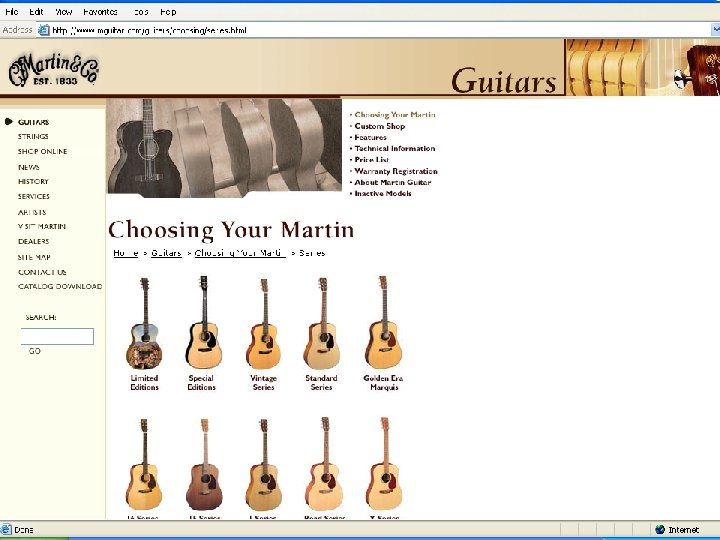
Task: Click the Golden Era Marquis text label
Action: (383, 382)
